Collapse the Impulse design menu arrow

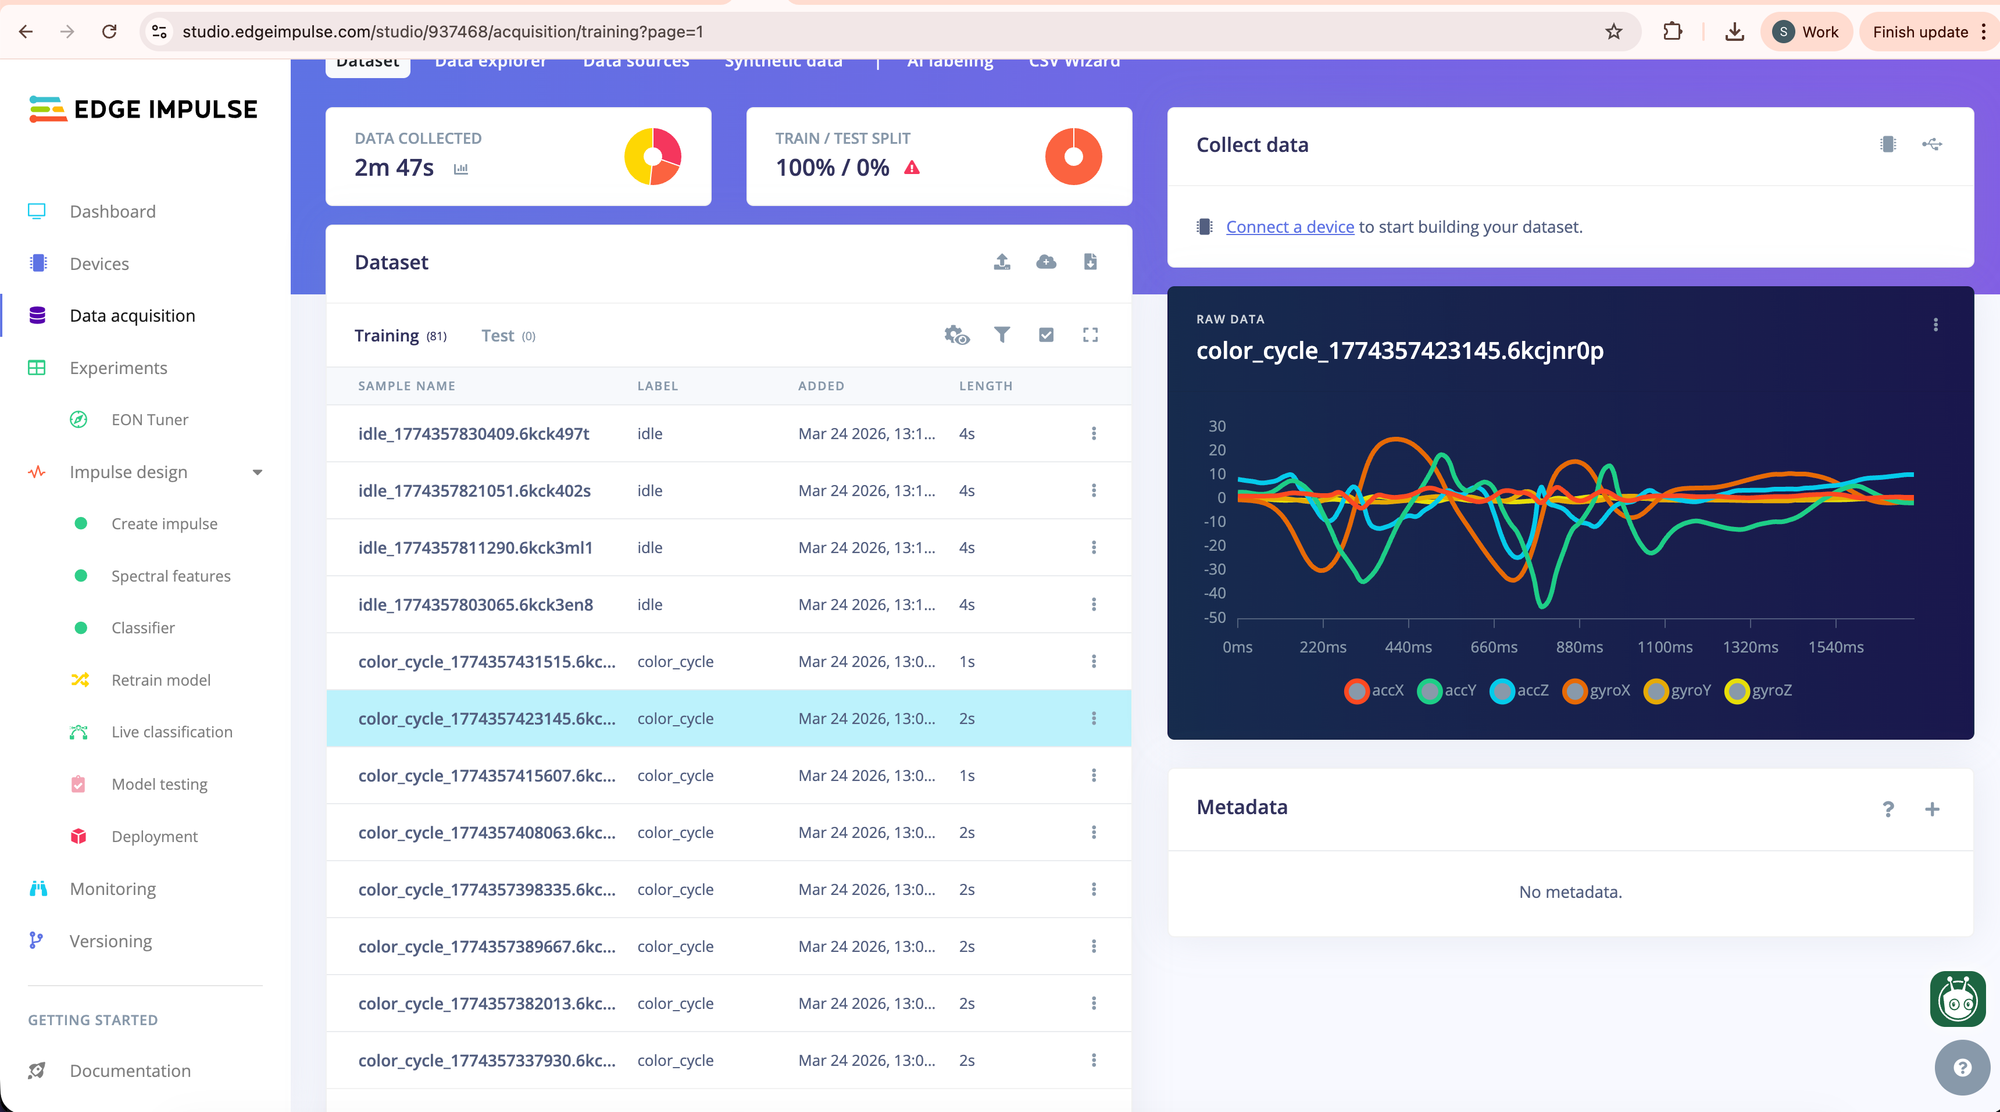coord(257,472)
